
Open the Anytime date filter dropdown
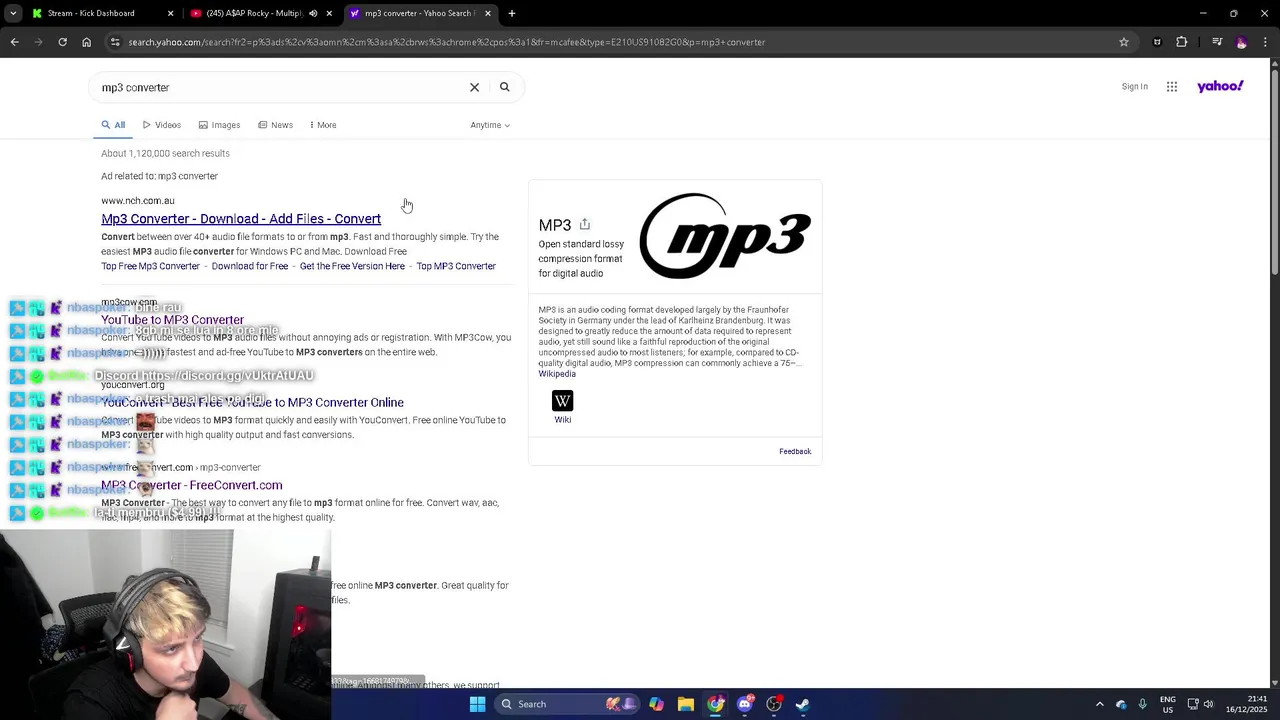tap(490, 125)
